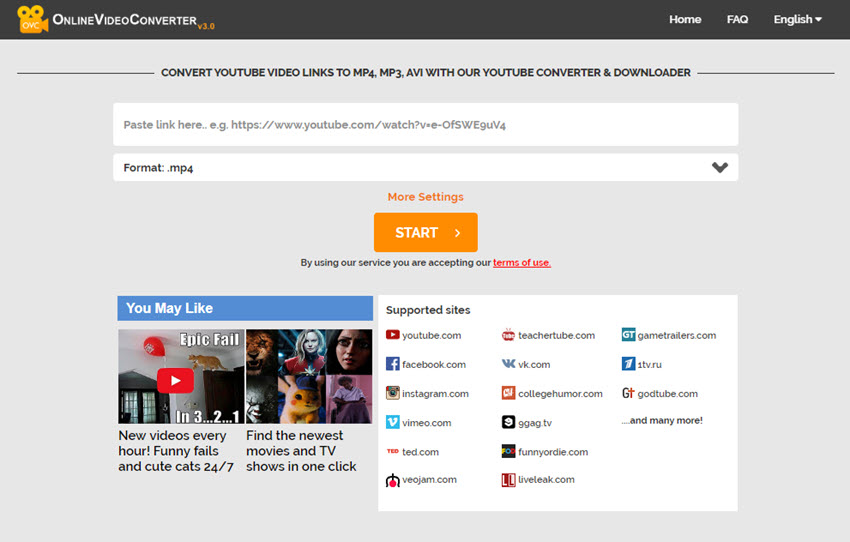Click the teachertube.com icon
Screen dimensions: 850x542
point(508,335)
